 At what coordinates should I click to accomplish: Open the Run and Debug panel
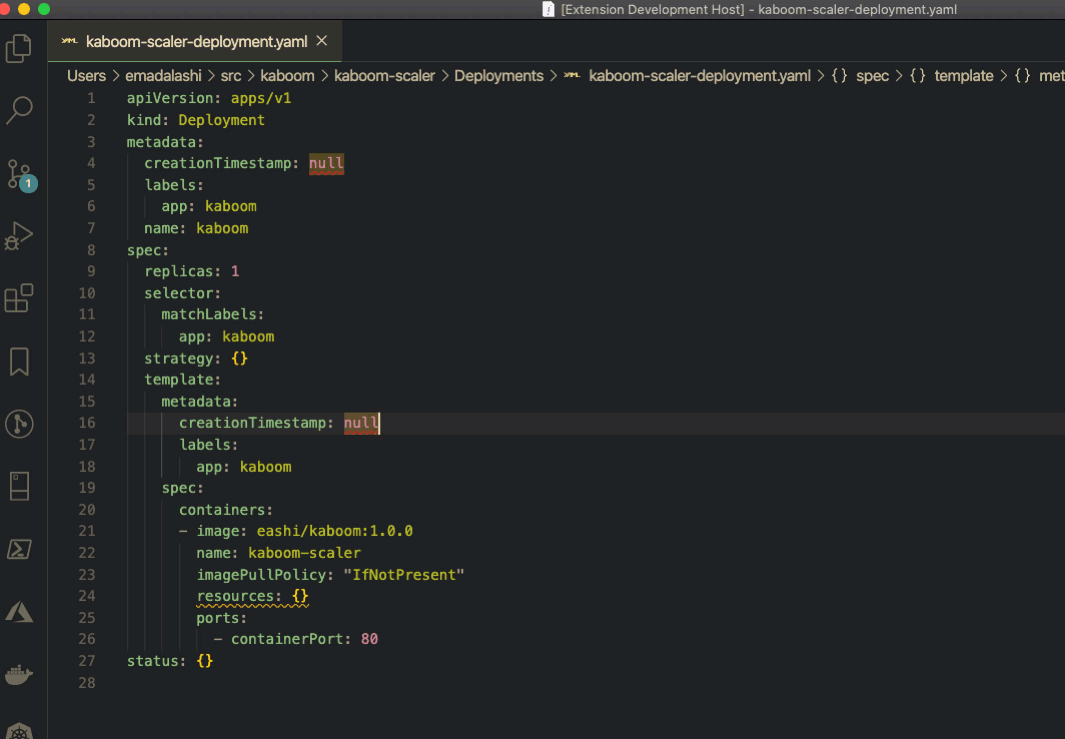tap(20, 236)
